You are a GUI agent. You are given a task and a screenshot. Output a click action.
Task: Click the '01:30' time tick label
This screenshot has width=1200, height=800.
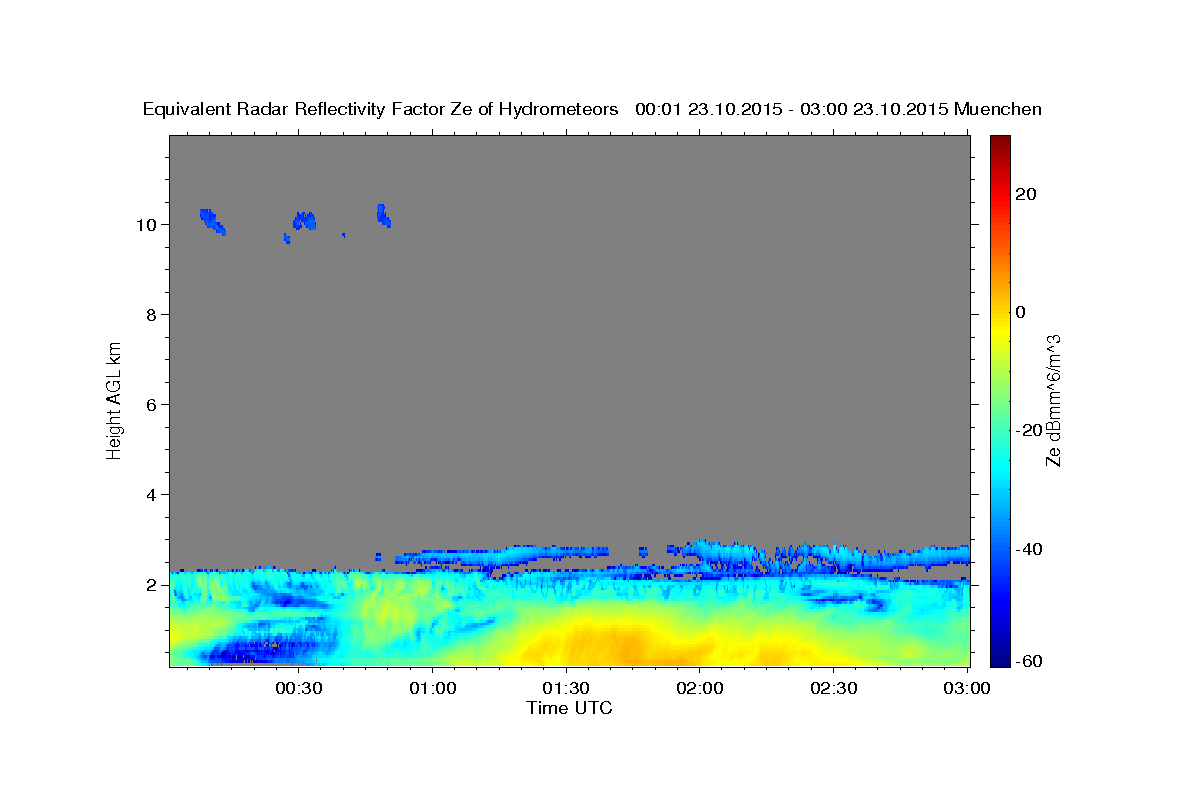tap(566, 688)
